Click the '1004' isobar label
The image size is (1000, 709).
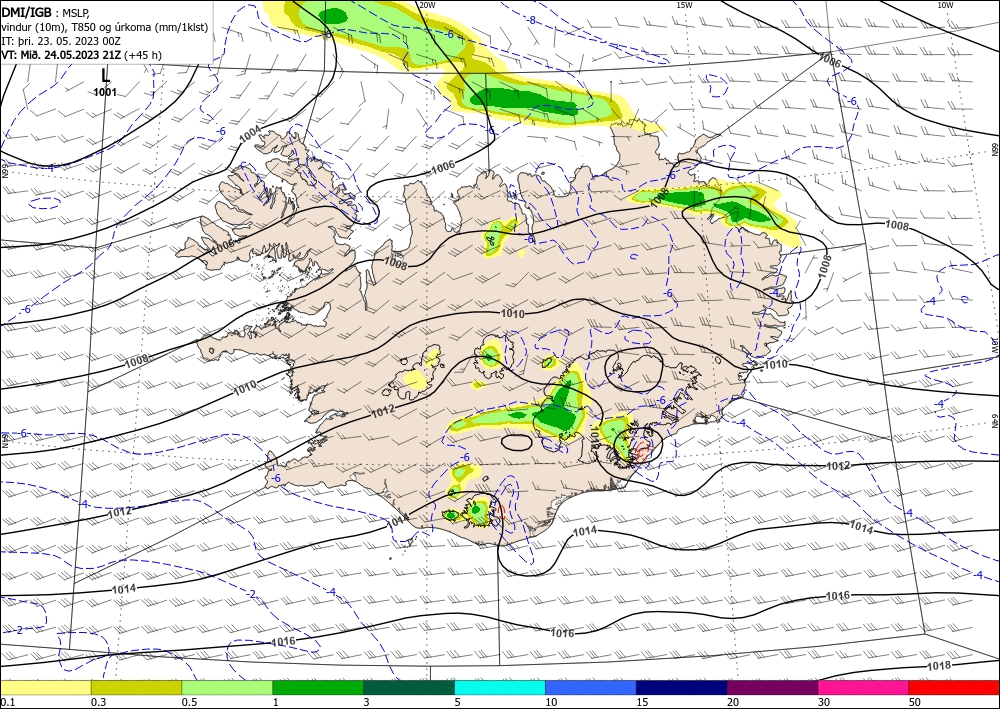(250, 134)
